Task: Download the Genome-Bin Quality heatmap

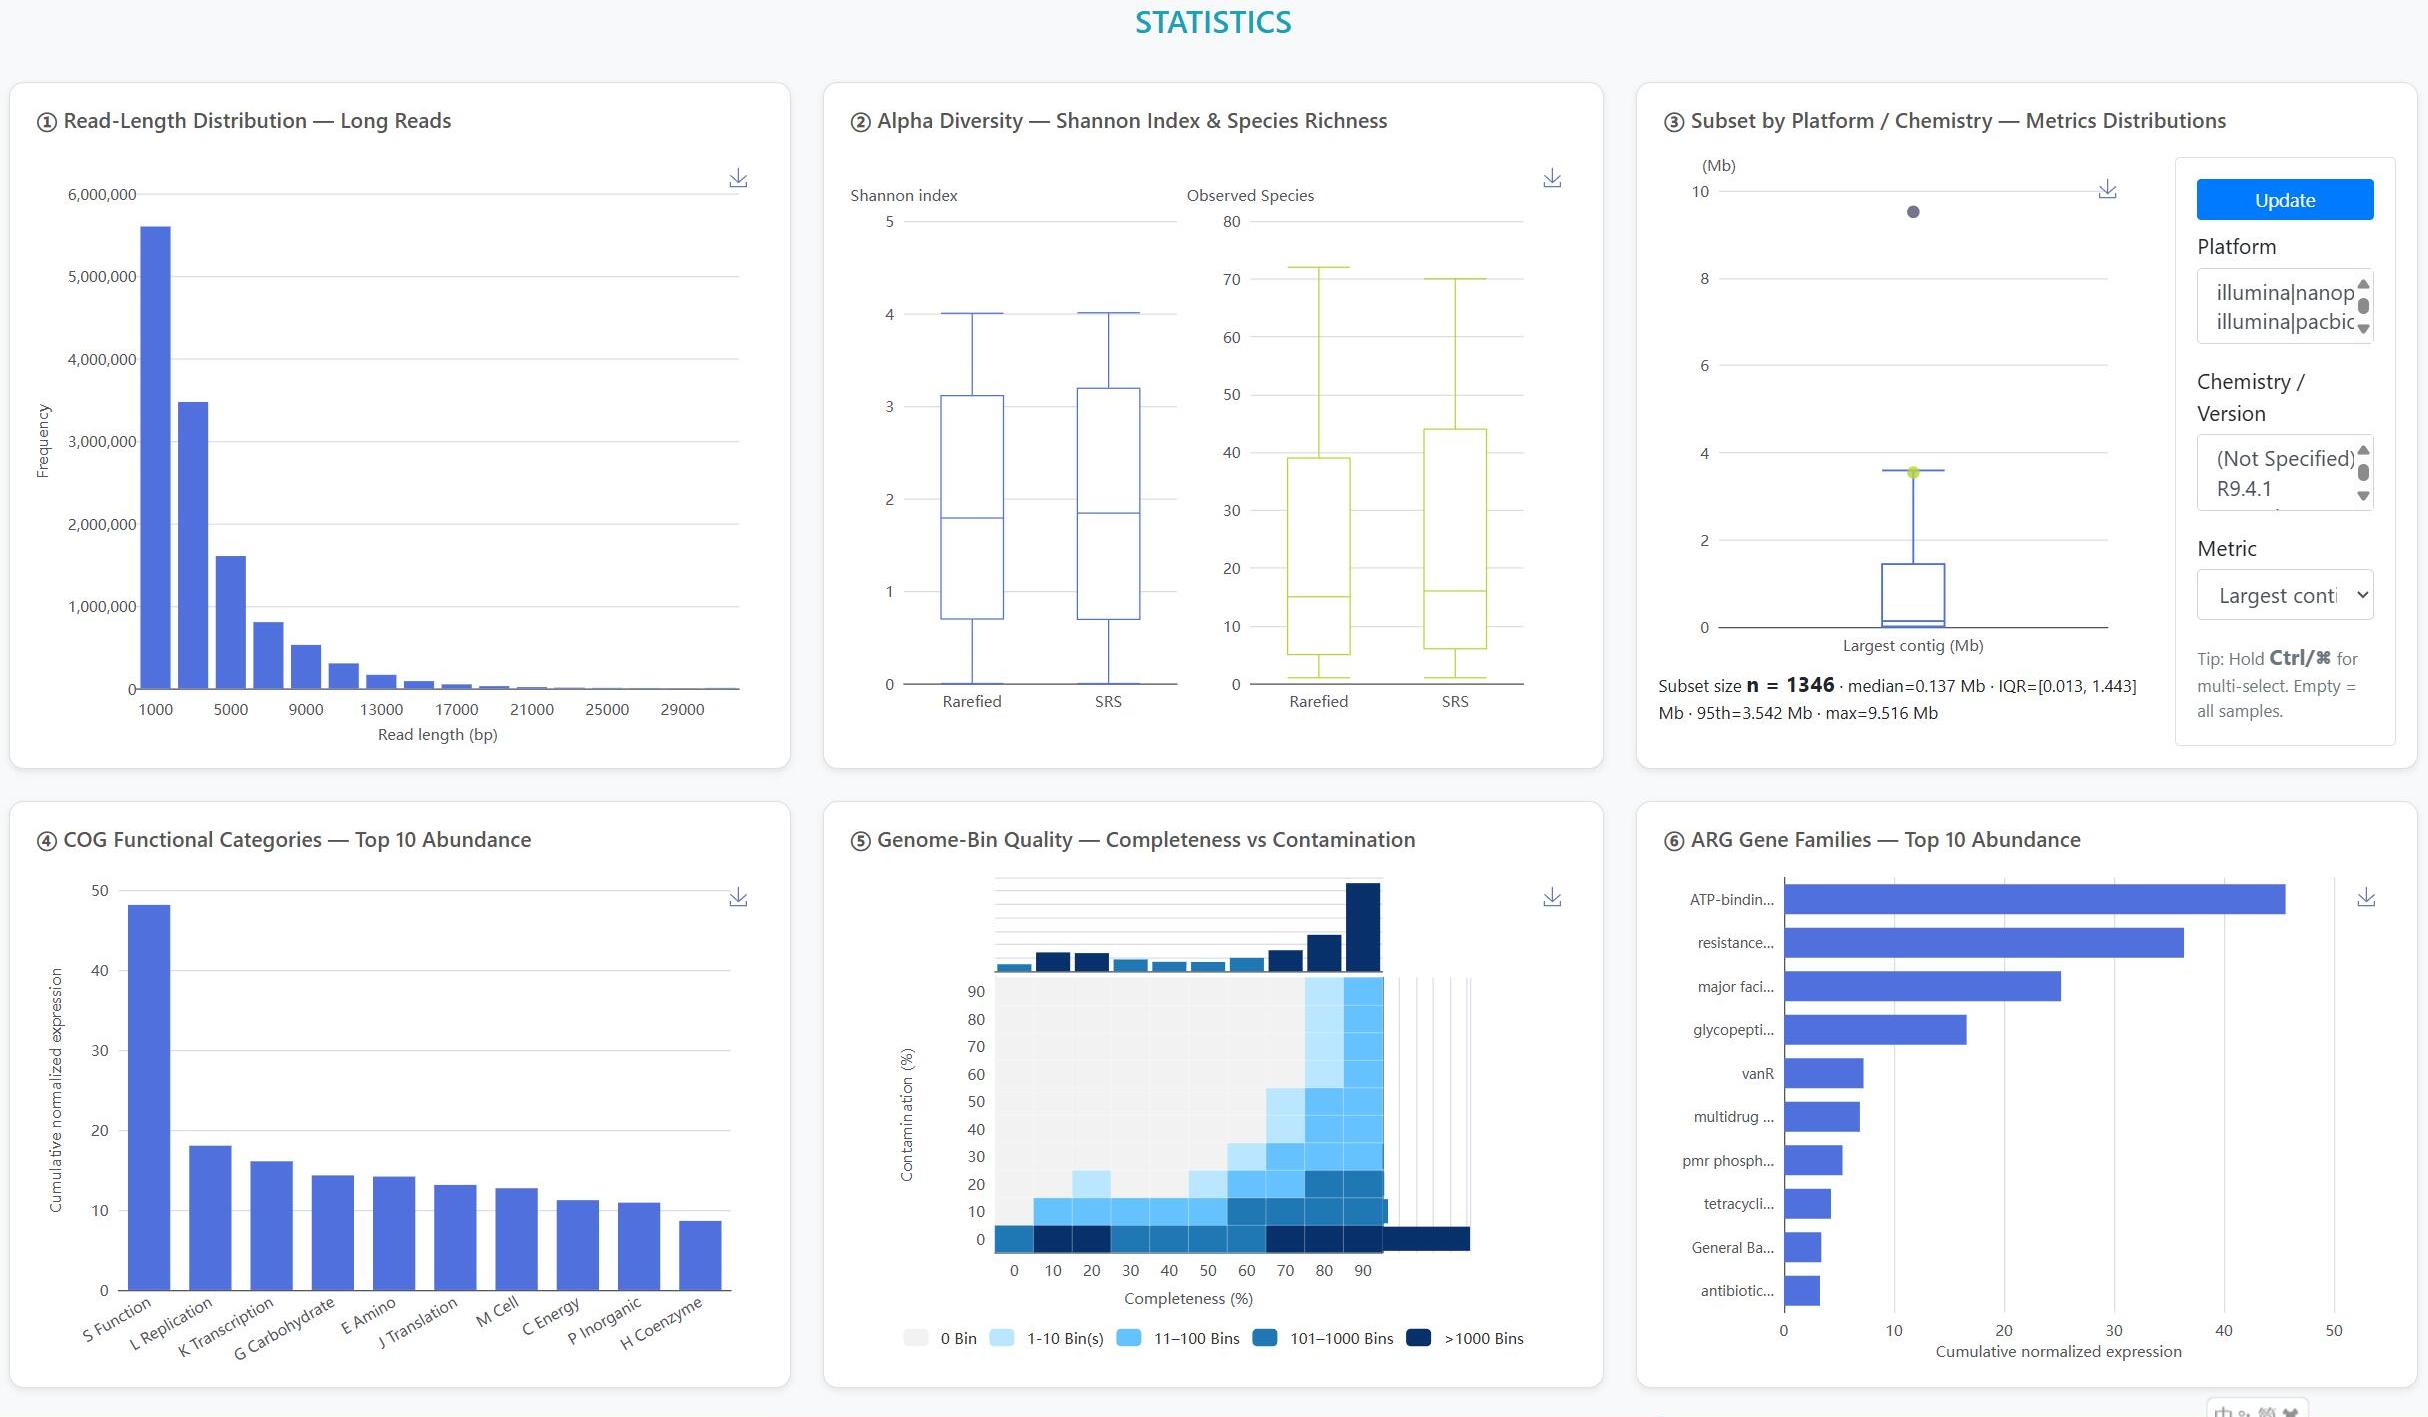Action: click(x=1552, y=897)
